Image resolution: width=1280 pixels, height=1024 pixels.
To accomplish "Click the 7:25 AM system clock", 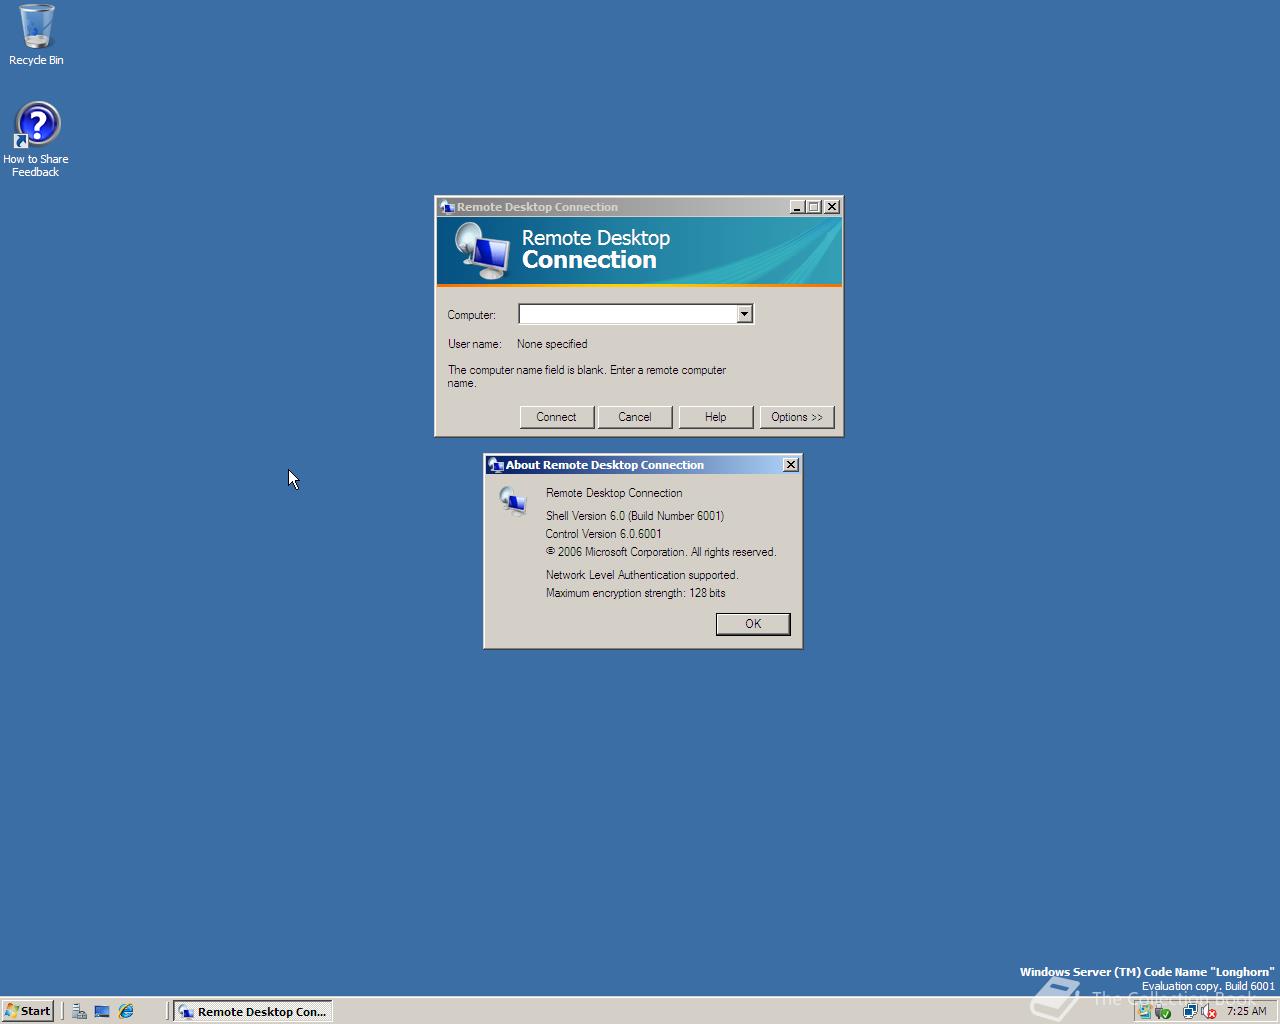I will 1246,1011.
